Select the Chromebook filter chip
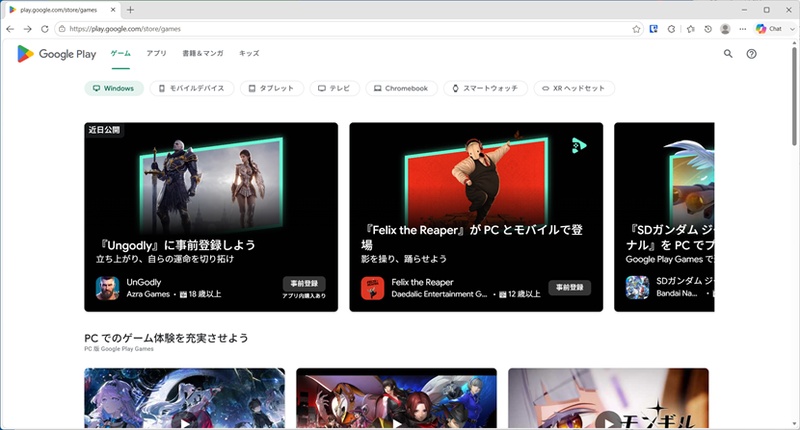The height and width of the screenshot is (430, 800). 402,88
